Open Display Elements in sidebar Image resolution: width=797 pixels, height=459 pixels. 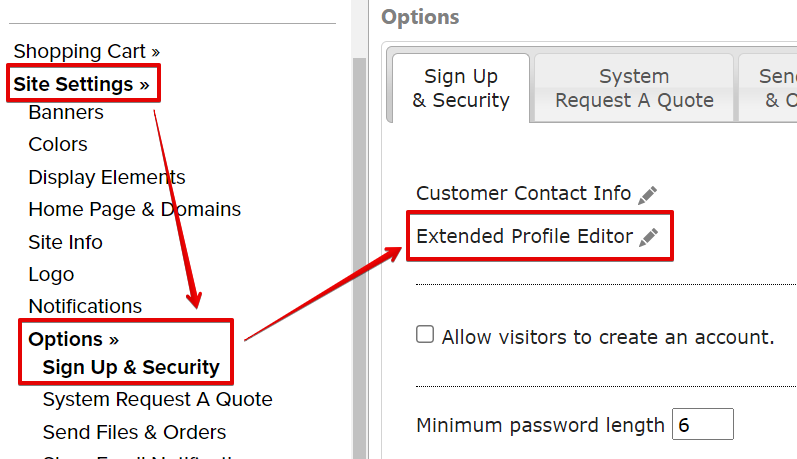point(107,177)
